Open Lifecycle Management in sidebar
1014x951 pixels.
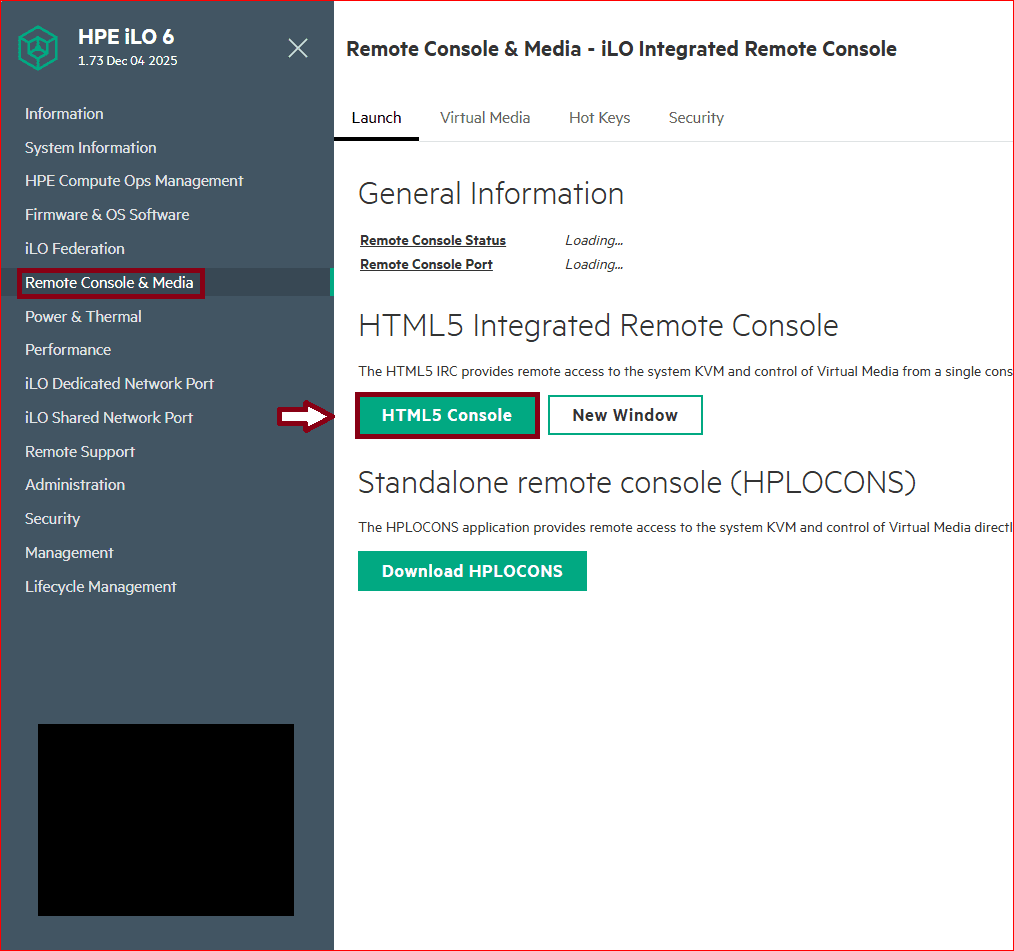(x=100, y=587)
